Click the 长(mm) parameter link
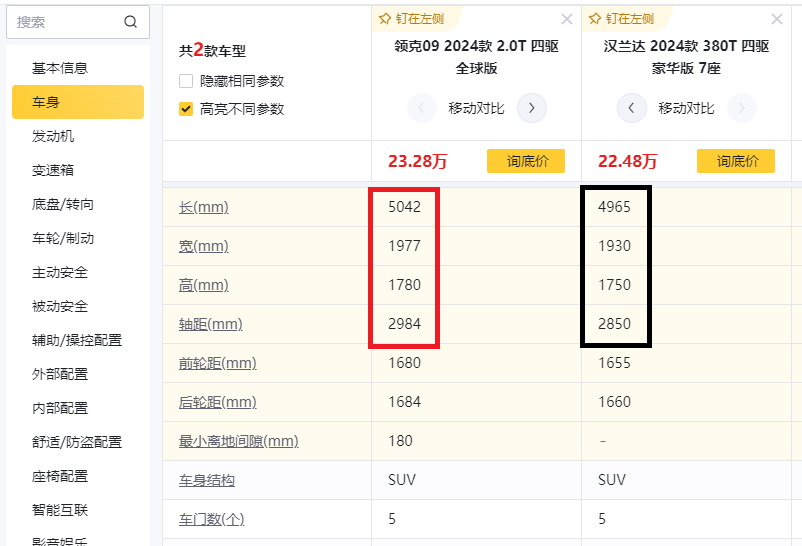 tap(204, 207)
